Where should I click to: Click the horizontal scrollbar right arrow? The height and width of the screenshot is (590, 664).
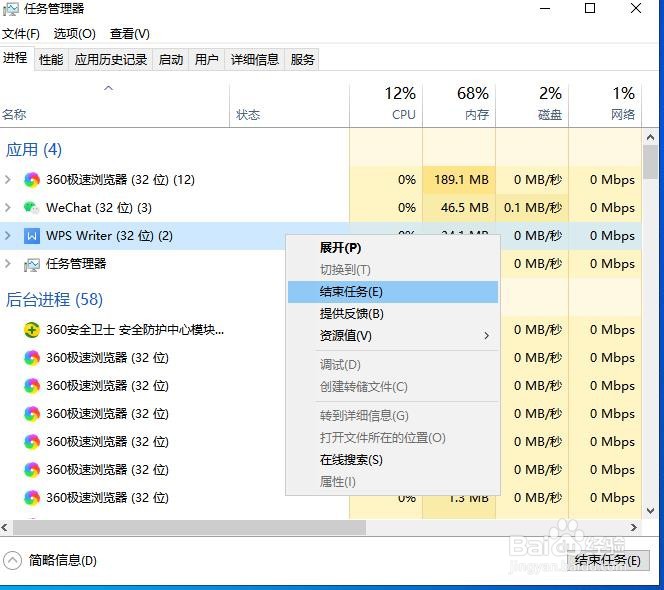(x=634, y=528)
